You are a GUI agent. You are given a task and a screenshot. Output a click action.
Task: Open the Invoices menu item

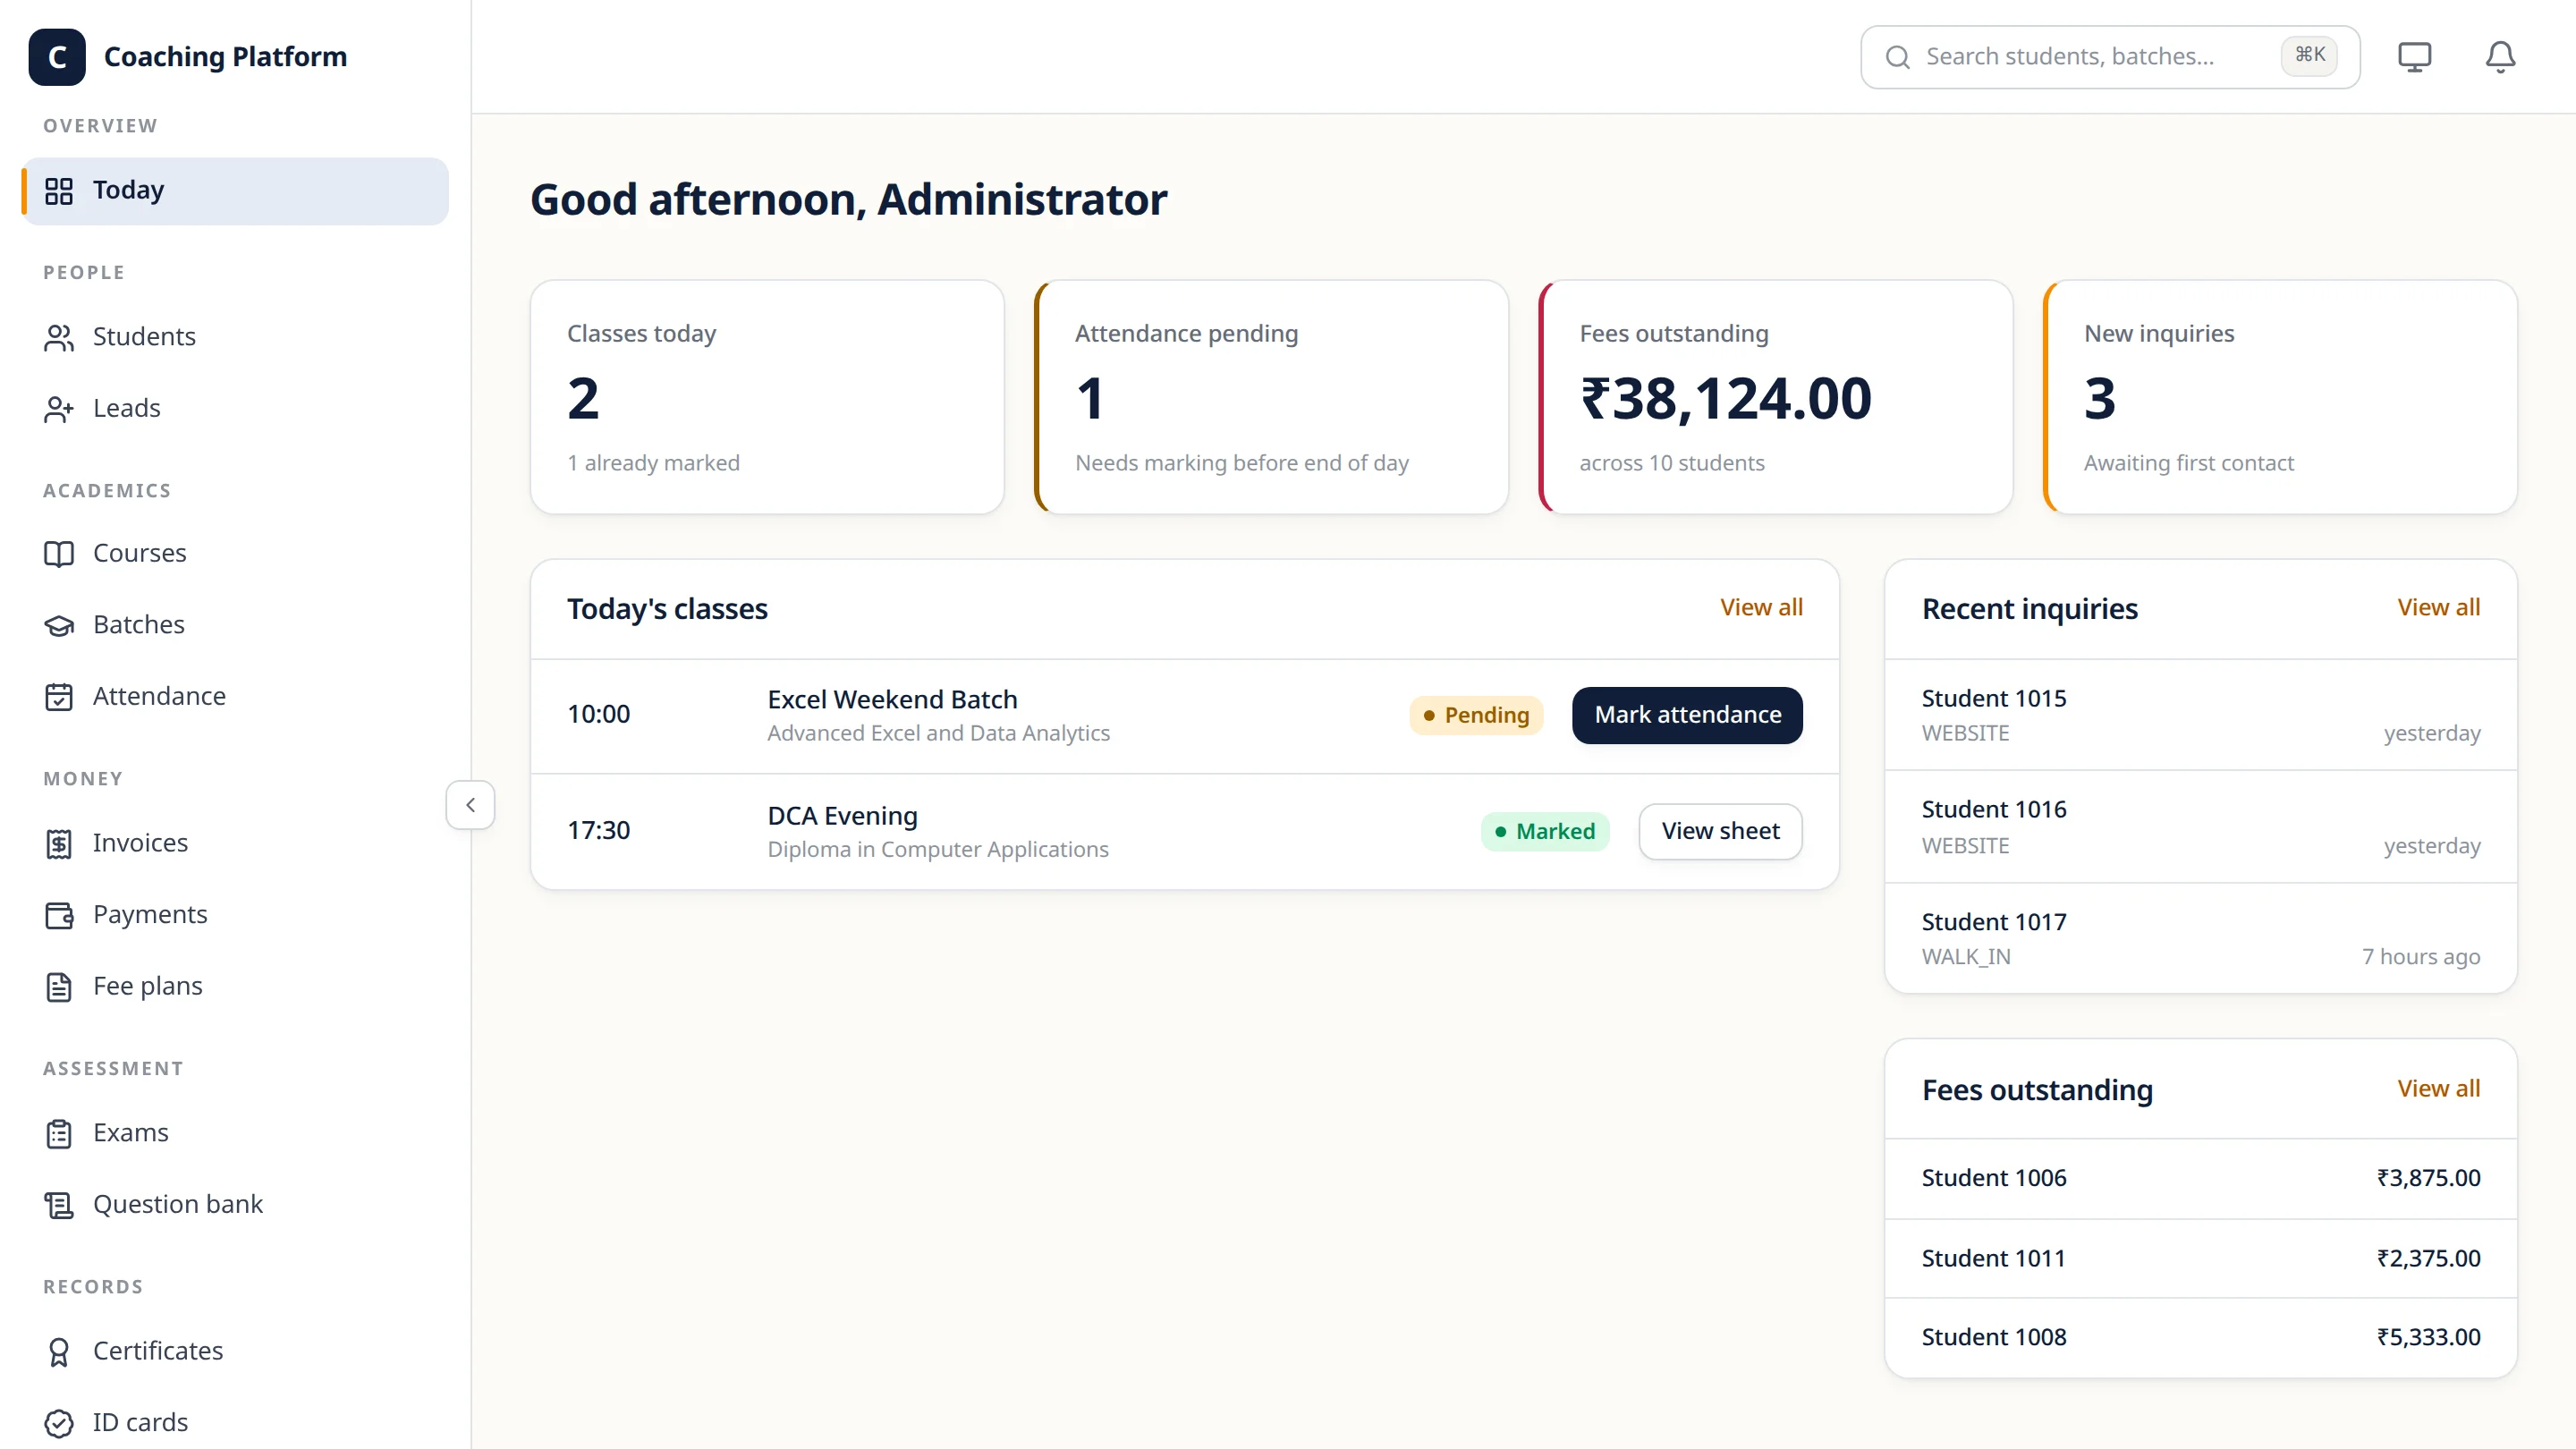point(234,843)
